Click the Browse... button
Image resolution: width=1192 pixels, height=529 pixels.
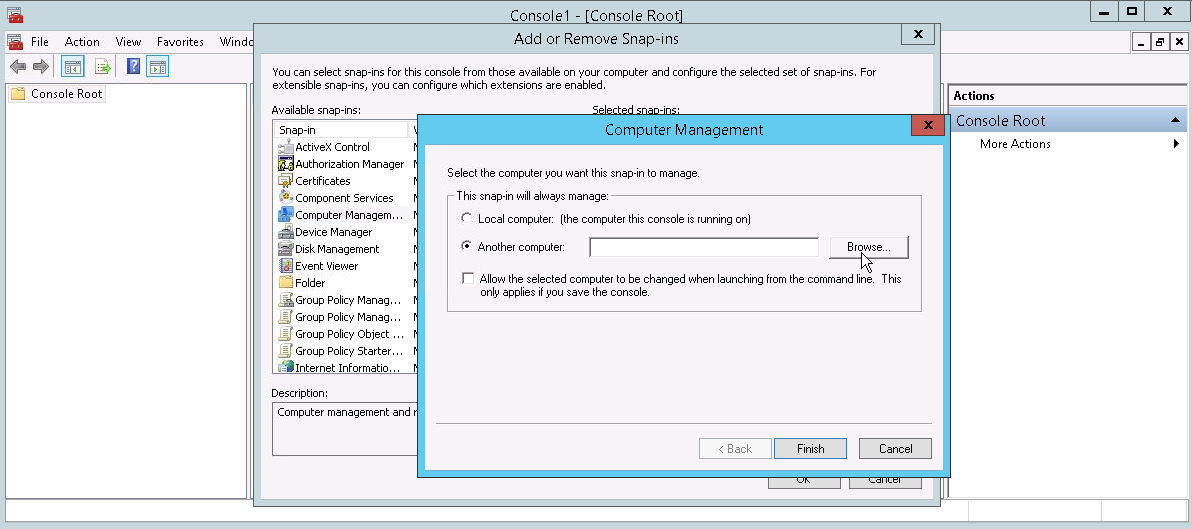coord(868,247)
